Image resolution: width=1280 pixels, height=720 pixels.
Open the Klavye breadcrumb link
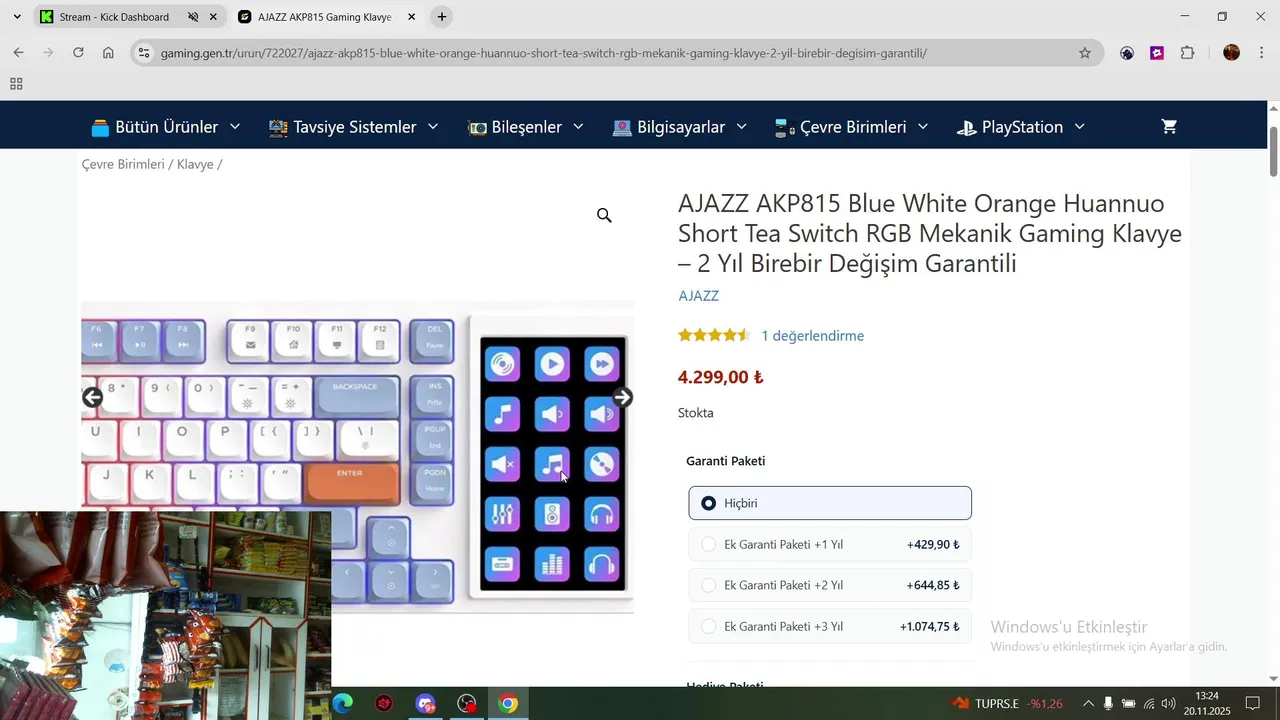coord(195,164)
